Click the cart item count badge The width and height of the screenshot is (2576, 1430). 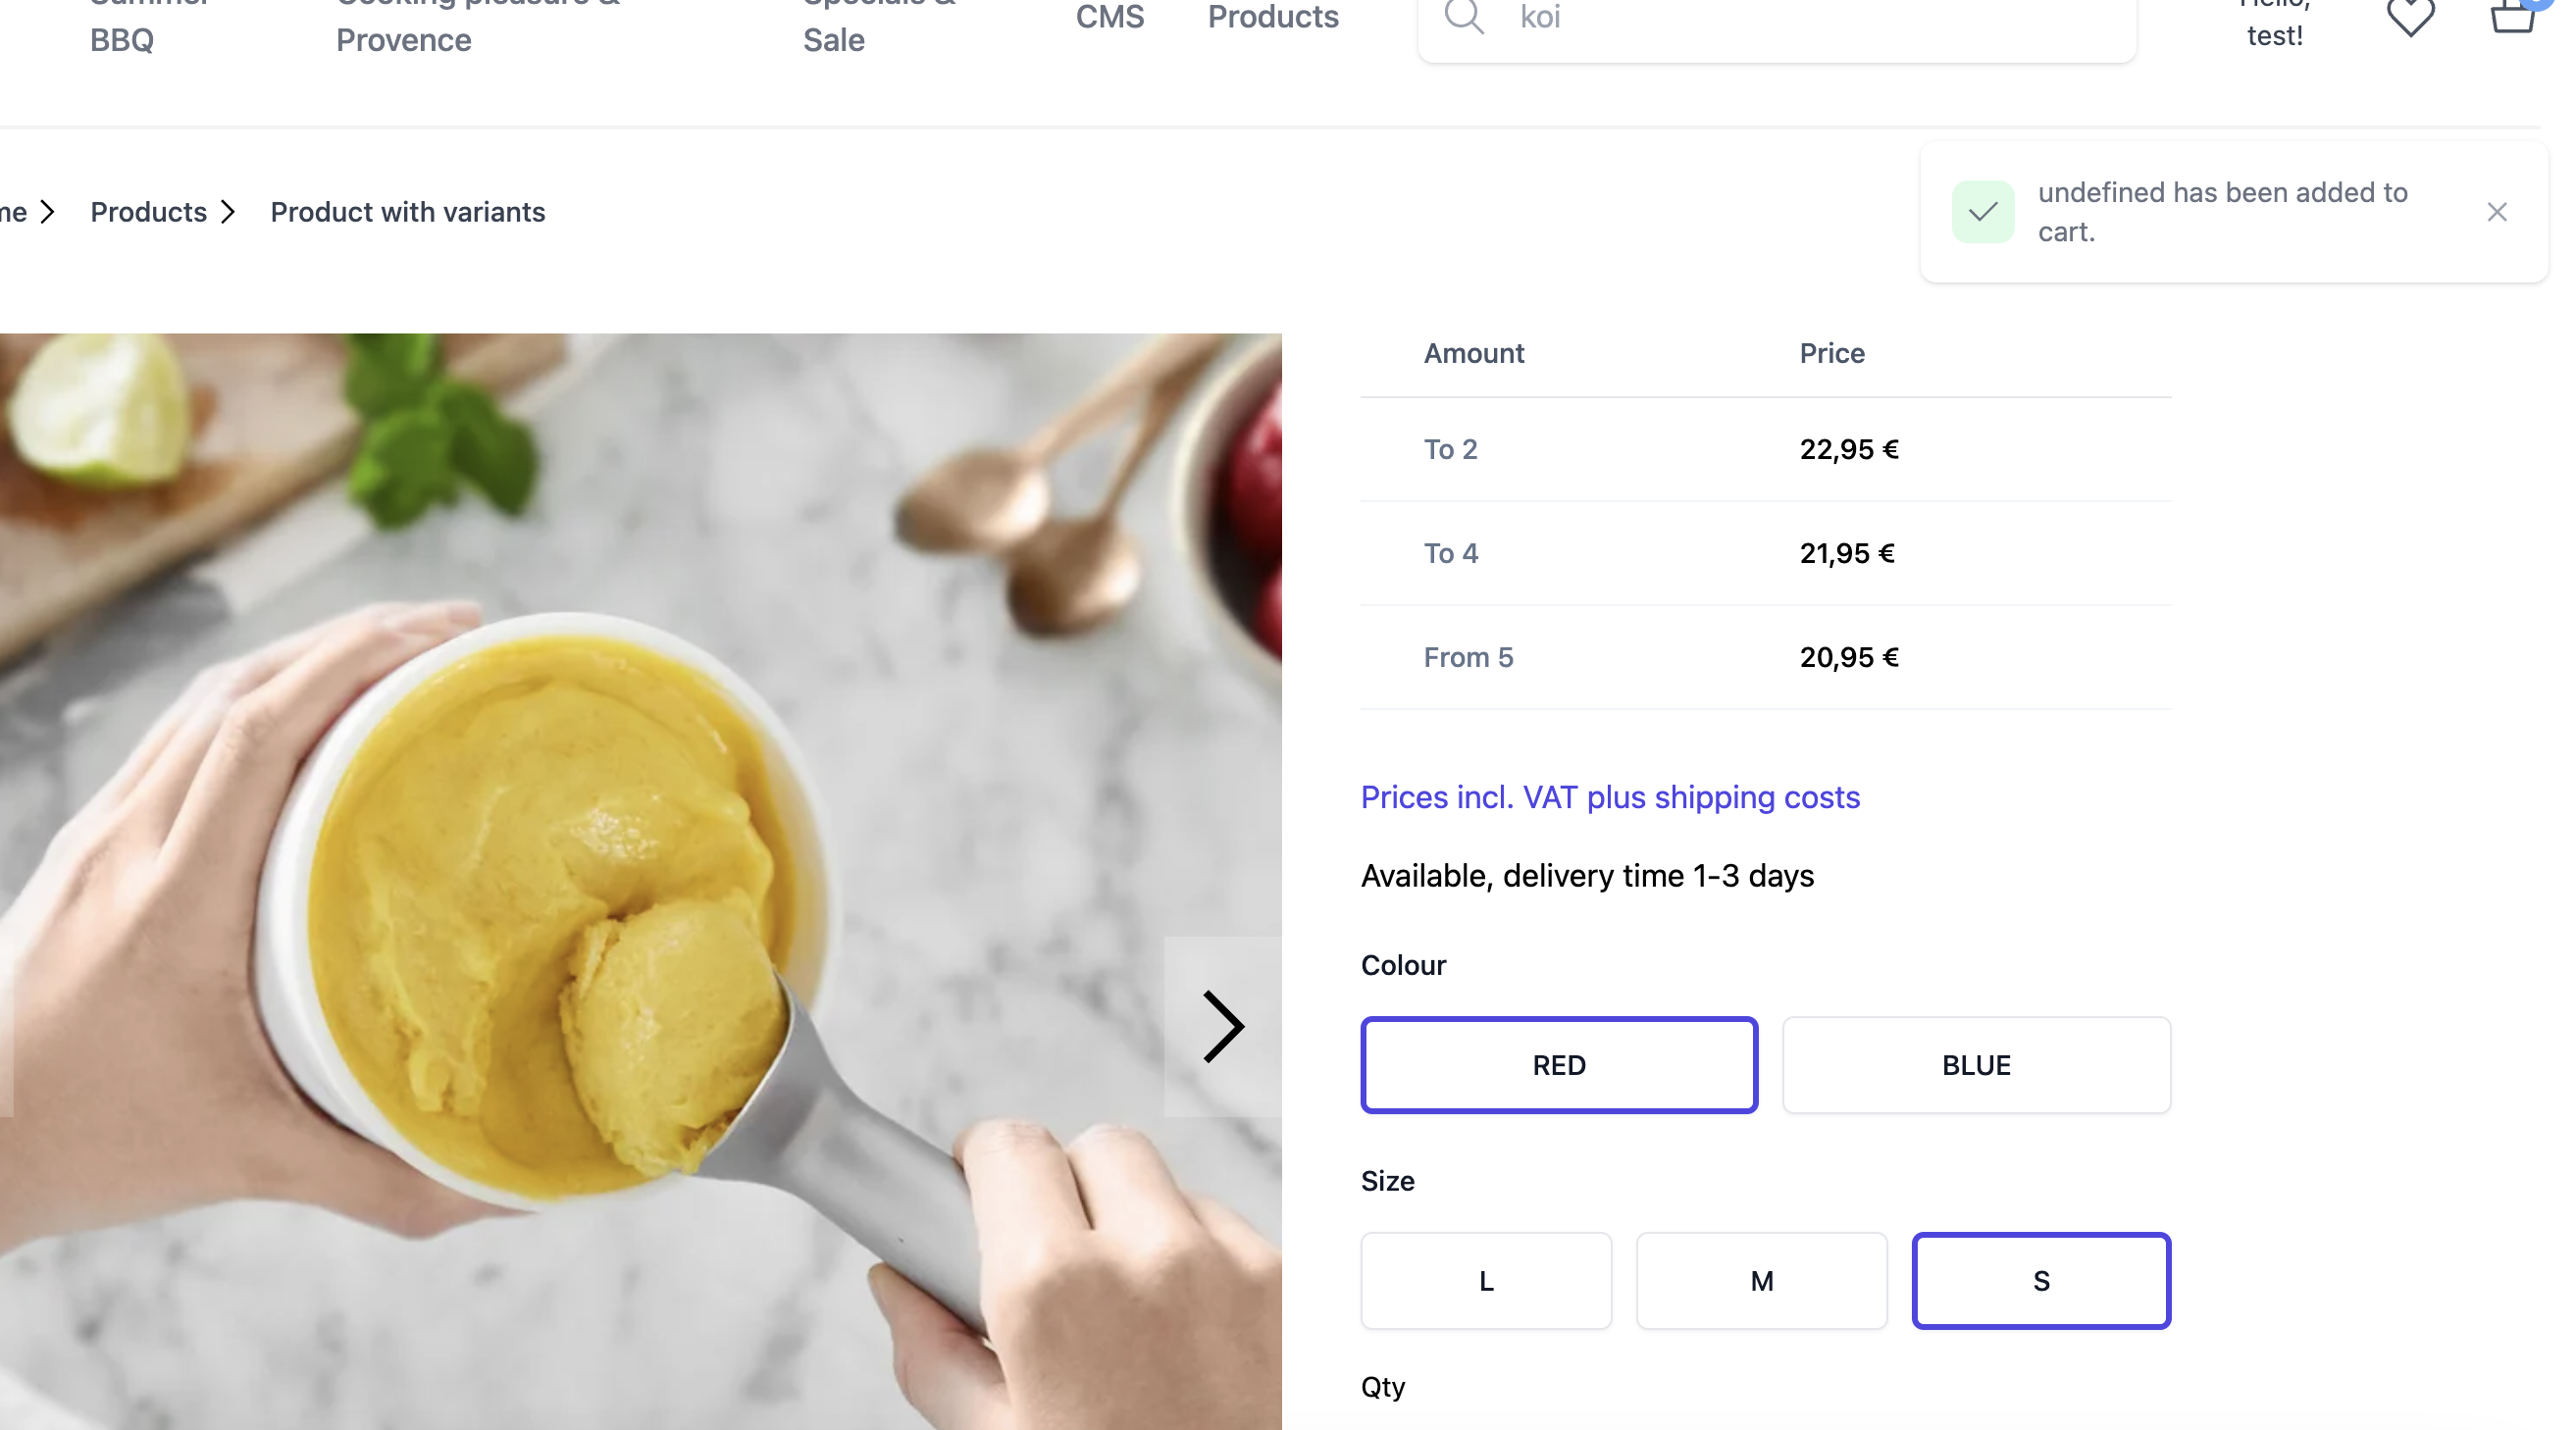[2539, 5]
